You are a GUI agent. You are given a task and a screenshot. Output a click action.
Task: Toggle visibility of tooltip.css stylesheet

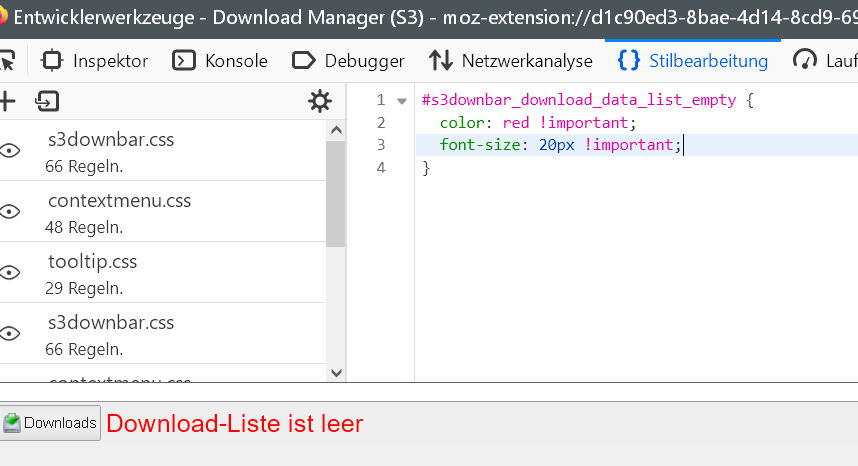click(x=10, y=273)
